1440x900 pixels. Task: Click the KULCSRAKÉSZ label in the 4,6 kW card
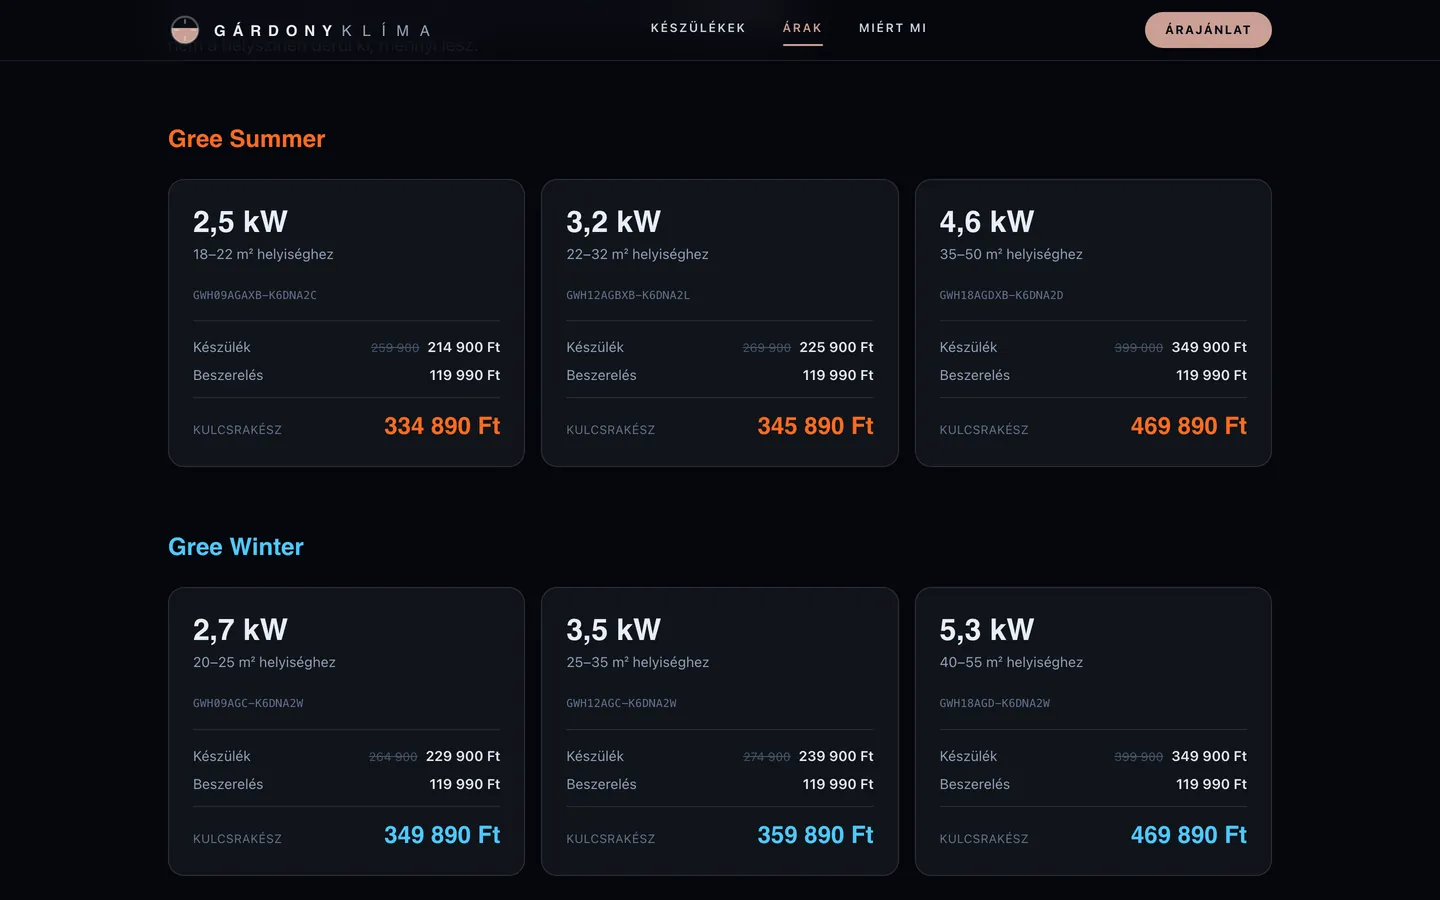[x=984, y=430]
